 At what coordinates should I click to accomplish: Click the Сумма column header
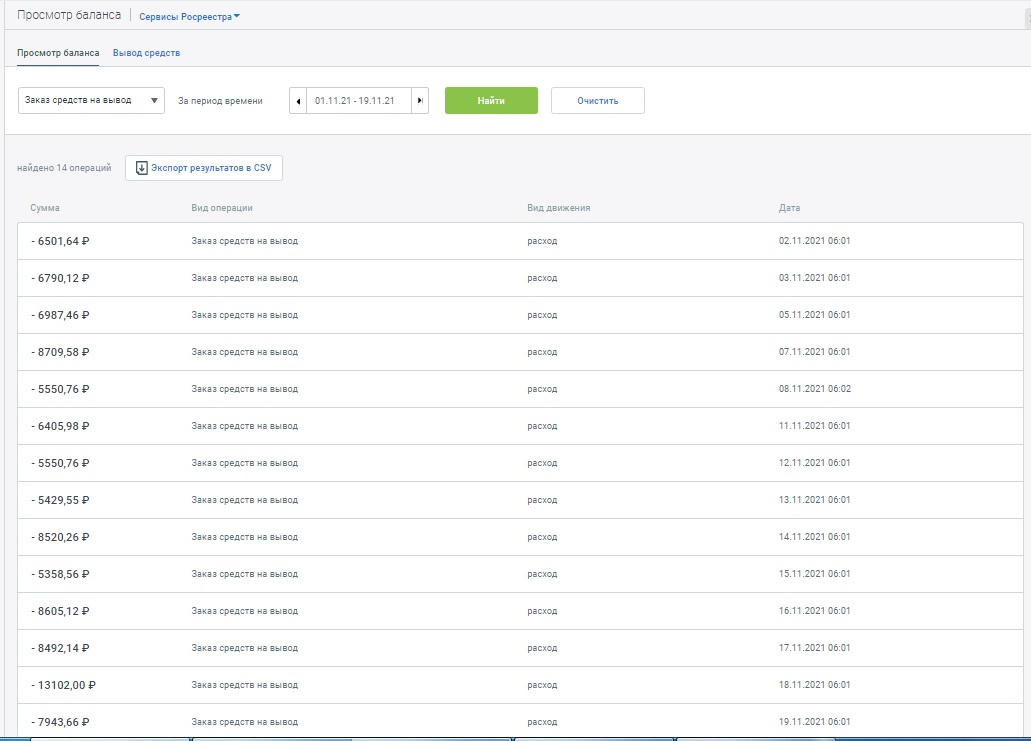[x=45, y=208]
